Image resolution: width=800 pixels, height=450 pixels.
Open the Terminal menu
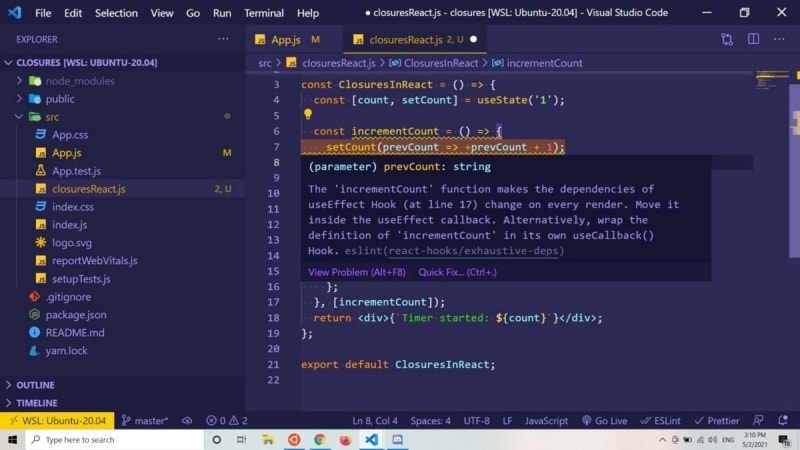264,13
